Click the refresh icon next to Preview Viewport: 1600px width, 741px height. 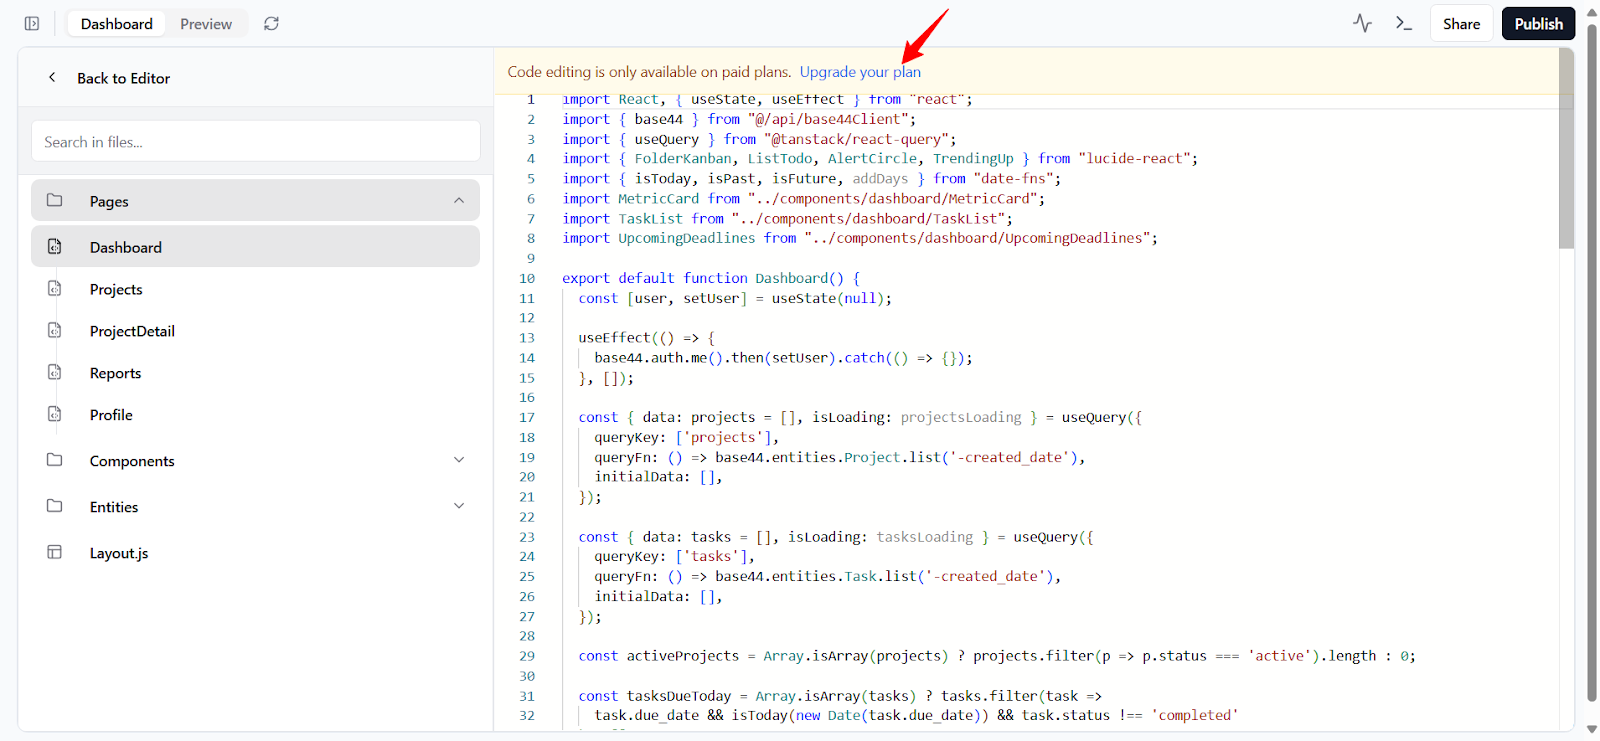point(271,23)
